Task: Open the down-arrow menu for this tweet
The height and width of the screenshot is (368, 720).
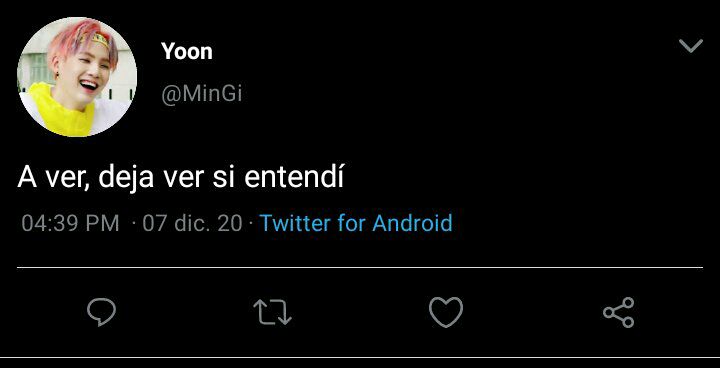Action: click(x=691, y=46)
